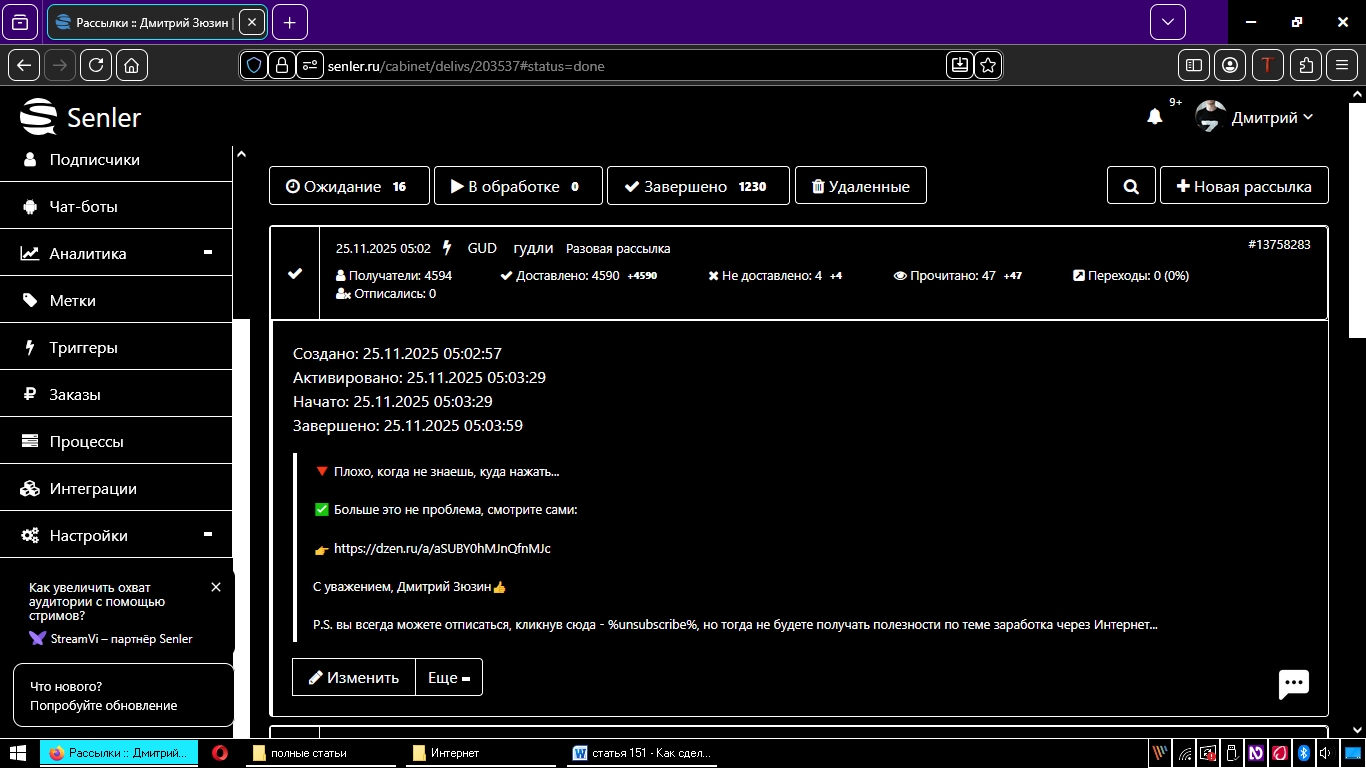Collapse the Настройки sidebar section
The width and height of the screenshot is (1366, 768).
(x=208, y=535)
